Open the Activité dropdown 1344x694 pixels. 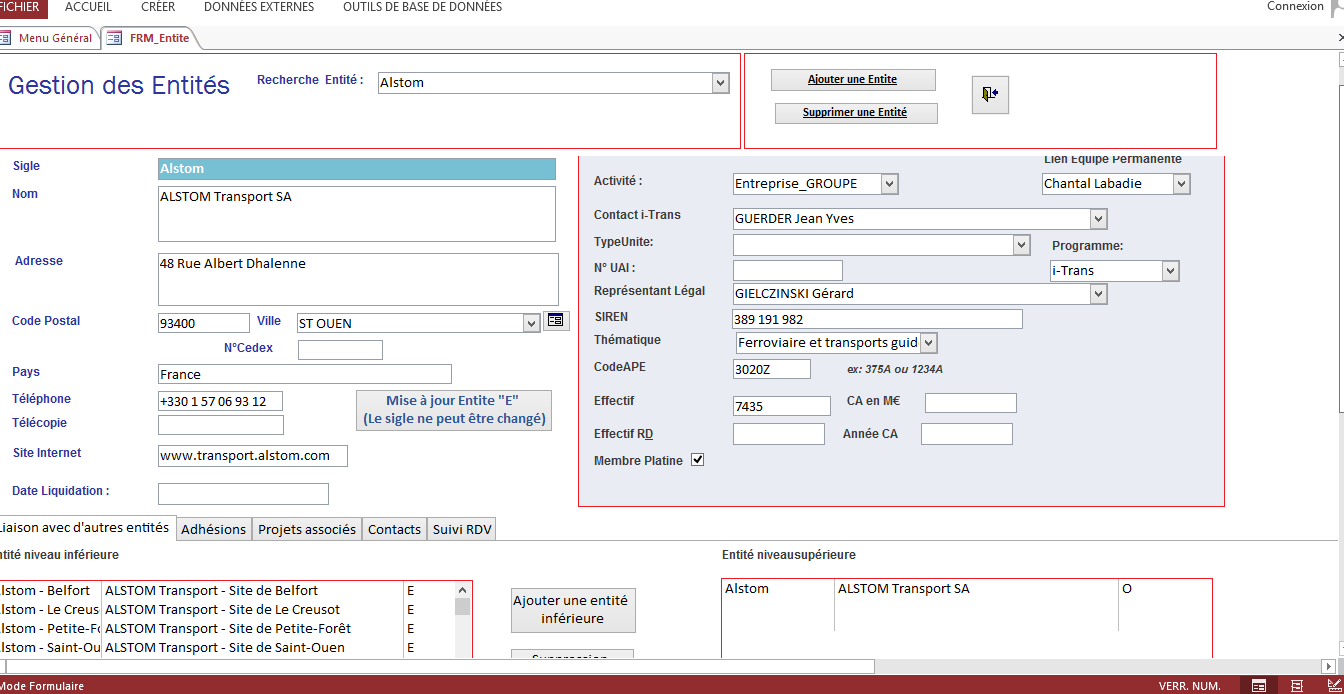pos(890,184)
